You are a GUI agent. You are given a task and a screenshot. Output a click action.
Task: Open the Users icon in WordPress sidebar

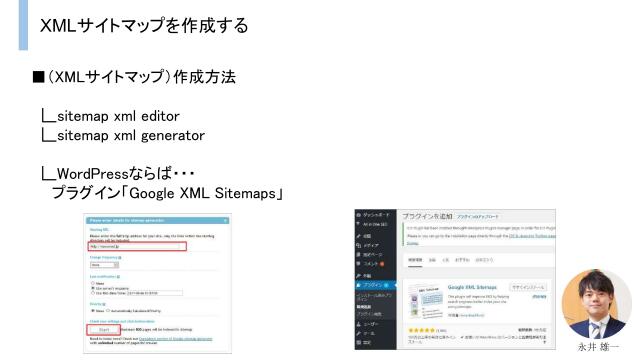[x=358, y=324]
